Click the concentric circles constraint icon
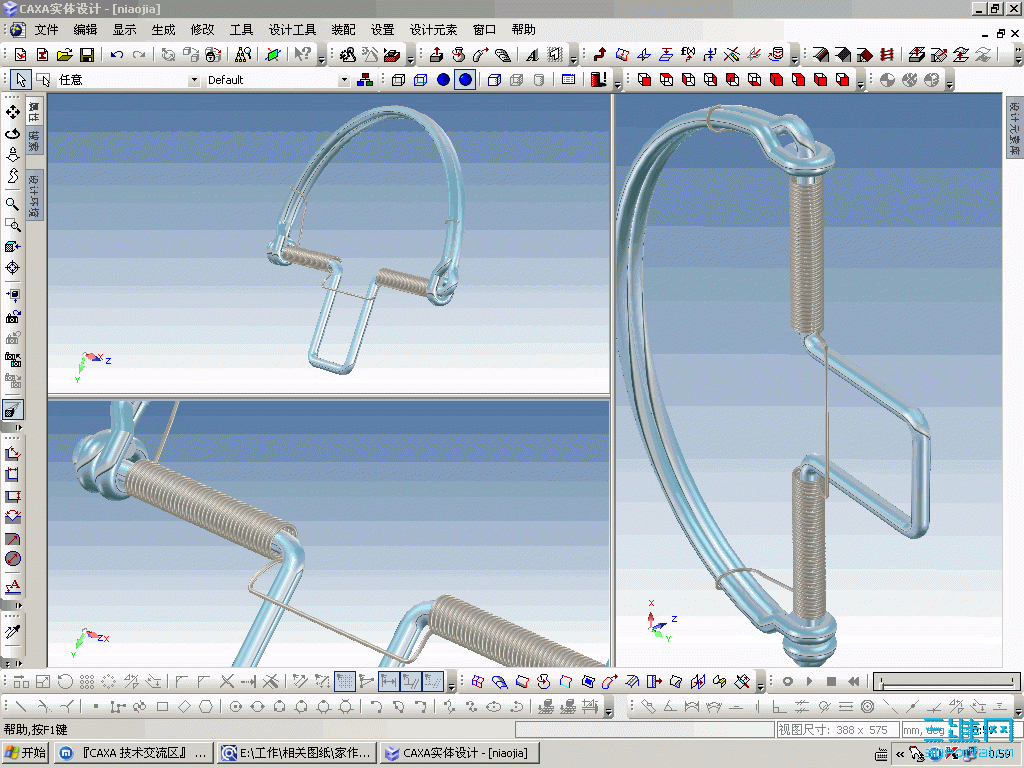Image resolution: width=1024 pixels, height=768 pixels. [x=867, y=706]
